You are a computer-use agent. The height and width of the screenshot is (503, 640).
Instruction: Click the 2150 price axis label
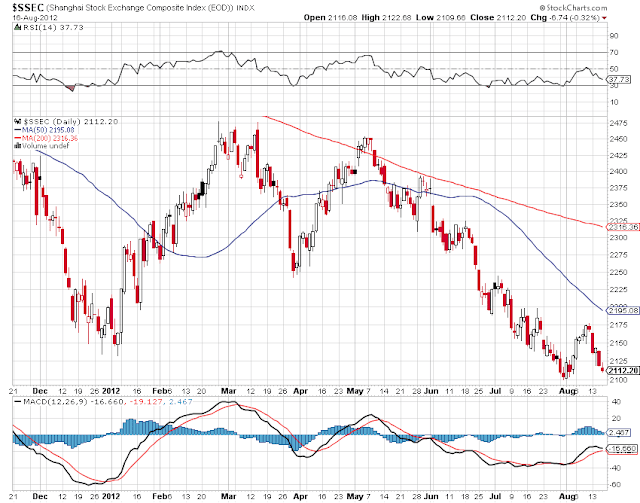618,343
